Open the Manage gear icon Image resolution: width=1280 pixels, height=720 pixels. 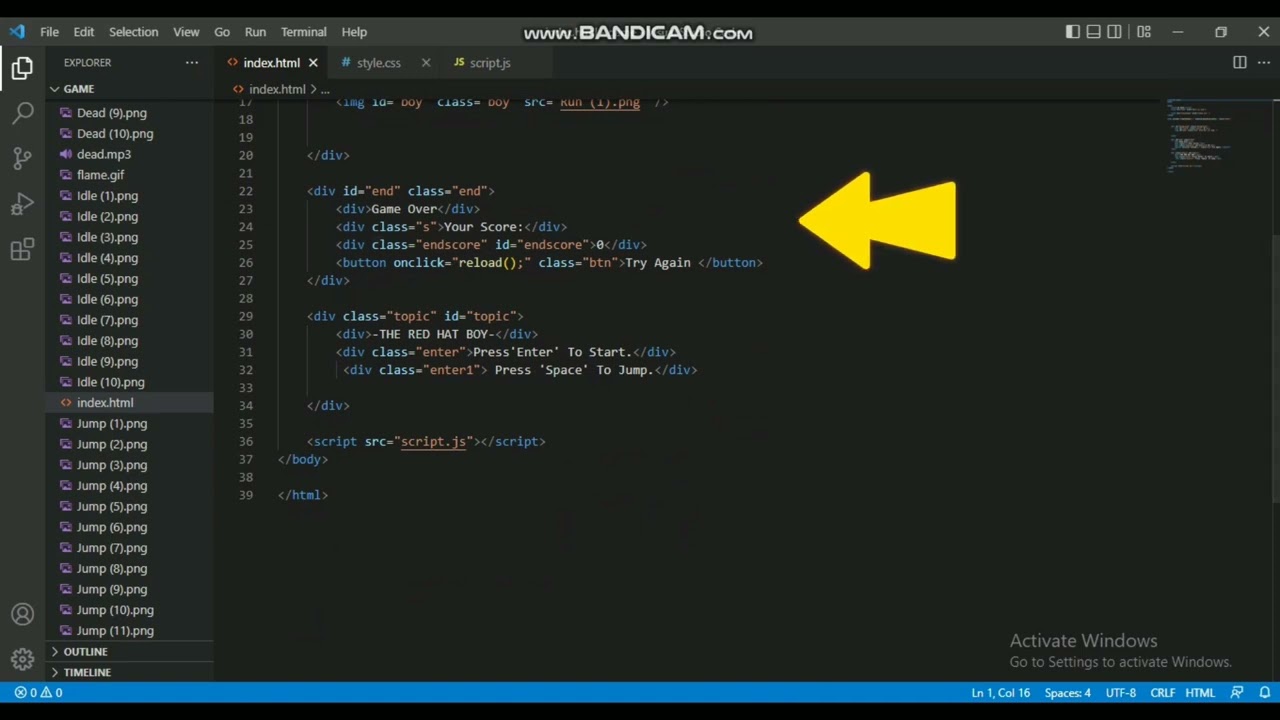pyautogui.click(x=22, y=659)
